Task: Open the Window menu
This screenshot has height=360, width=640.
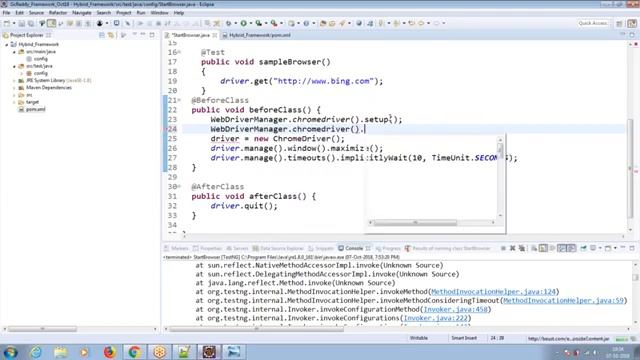Action: (x=159, y=13)
